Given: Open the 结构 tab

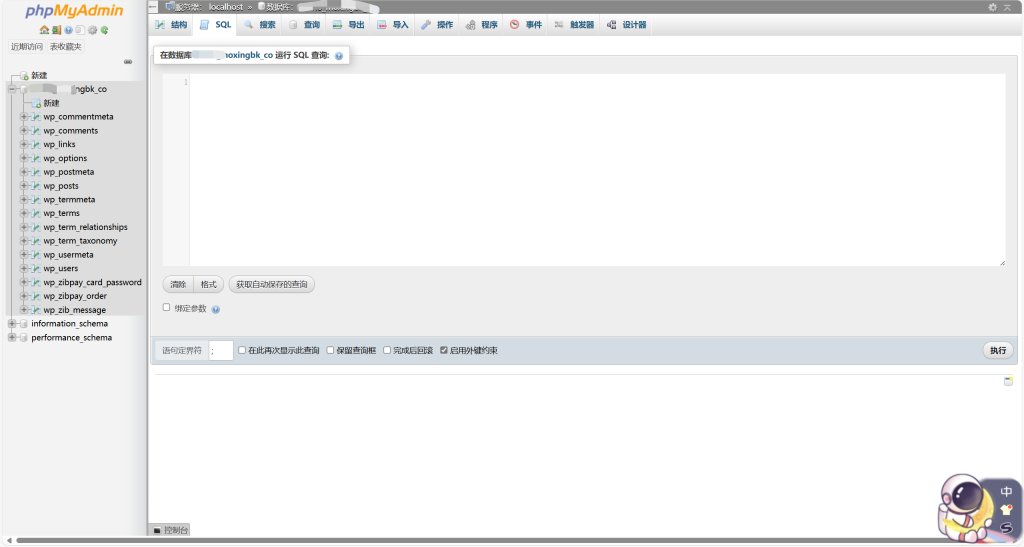Looking at the screenshot, I should (x=171, y=25).
